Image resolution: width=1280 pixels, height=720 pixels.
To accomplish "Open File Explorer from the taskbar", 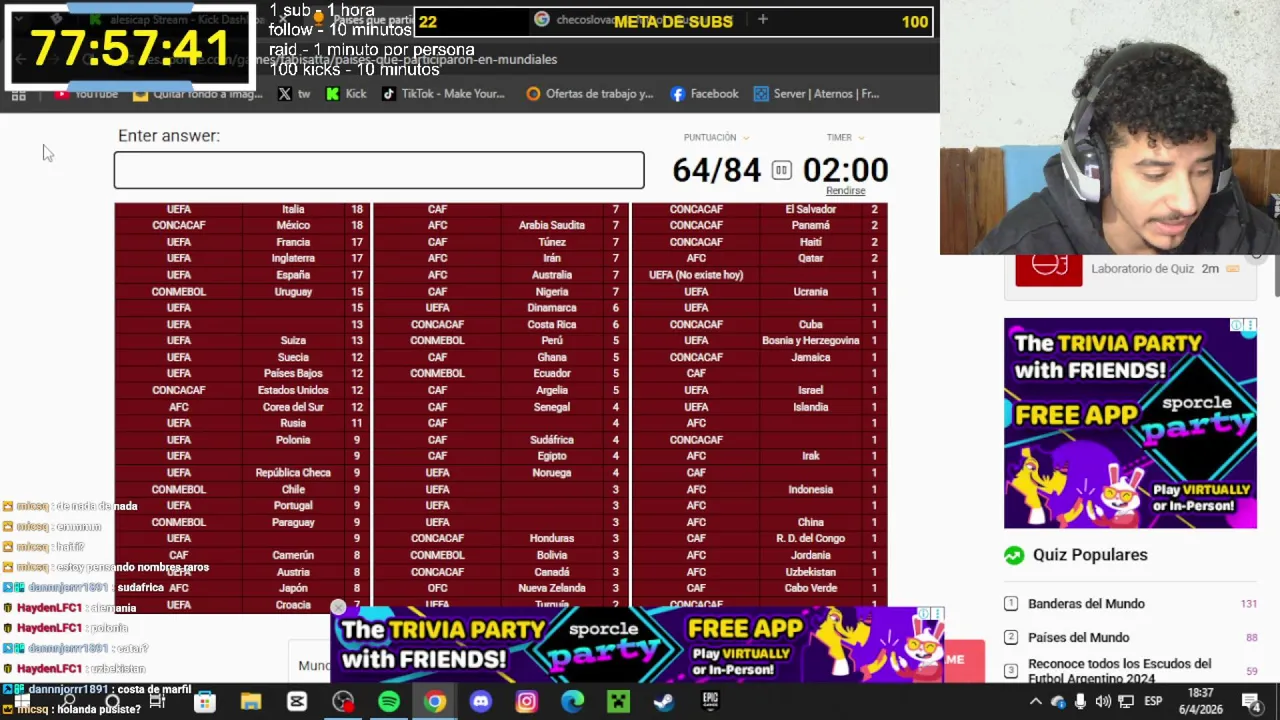I will click(x=250, y=702).
